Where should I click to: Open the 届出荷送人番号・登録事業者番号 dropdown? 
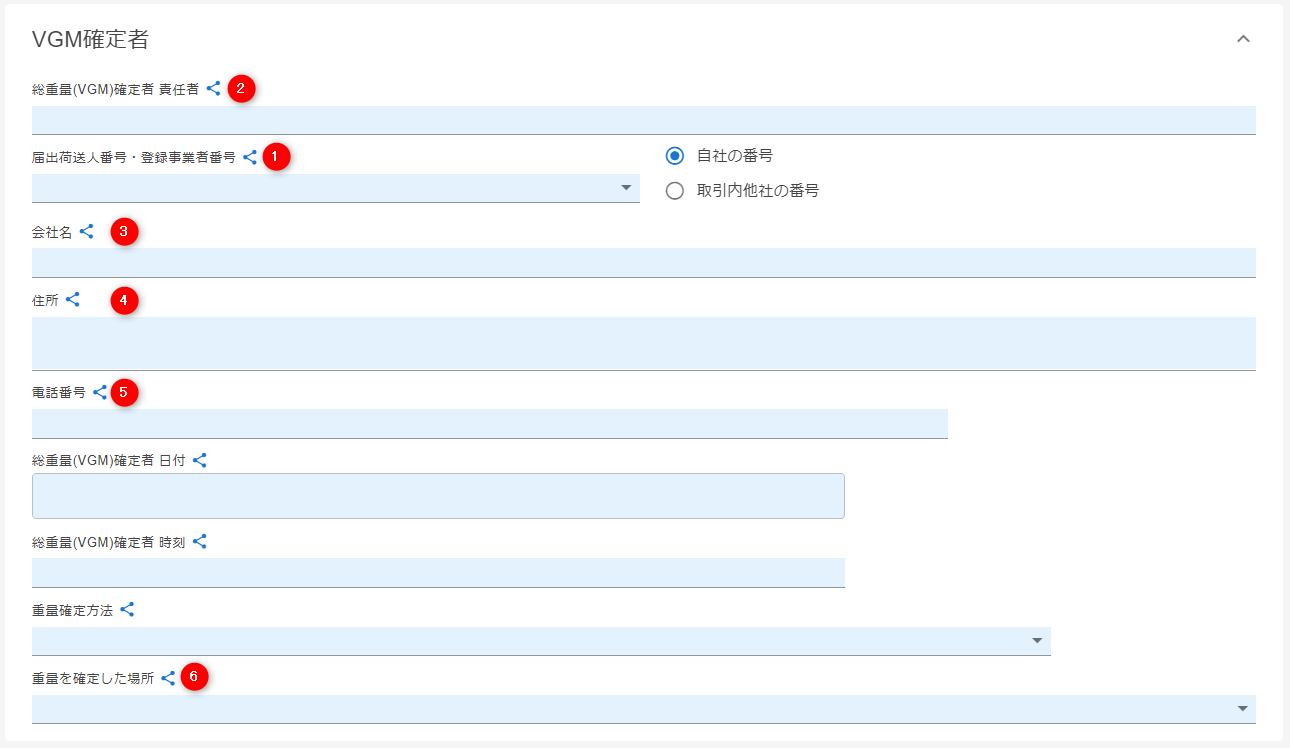pos(336,188)
